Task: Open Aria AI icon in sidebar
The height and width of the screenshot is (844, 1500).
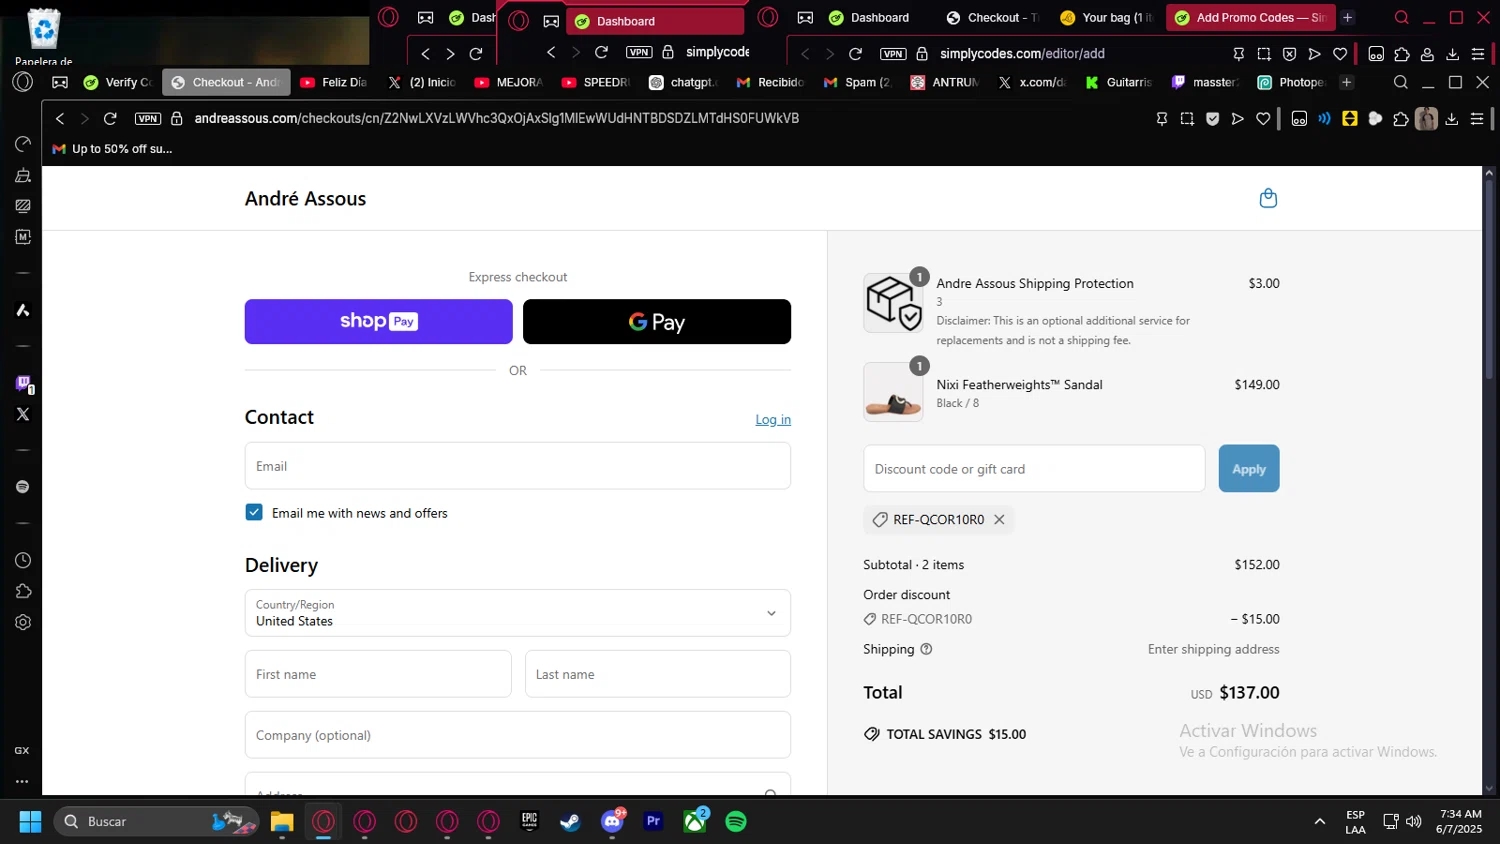Action: pos(23,311)
